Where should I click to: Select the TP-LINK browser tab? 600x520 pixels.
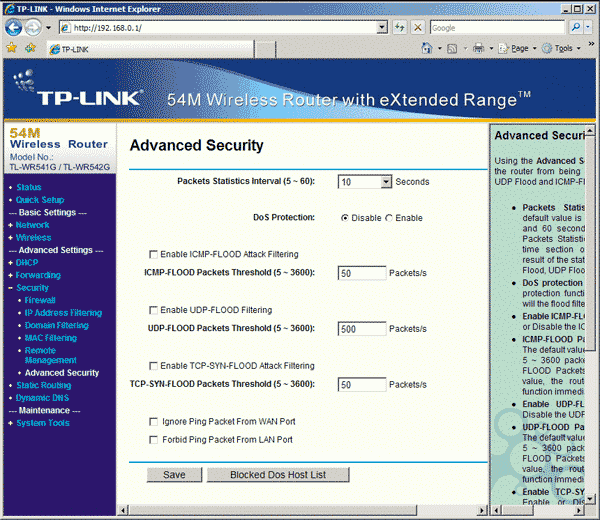[150, 49]
